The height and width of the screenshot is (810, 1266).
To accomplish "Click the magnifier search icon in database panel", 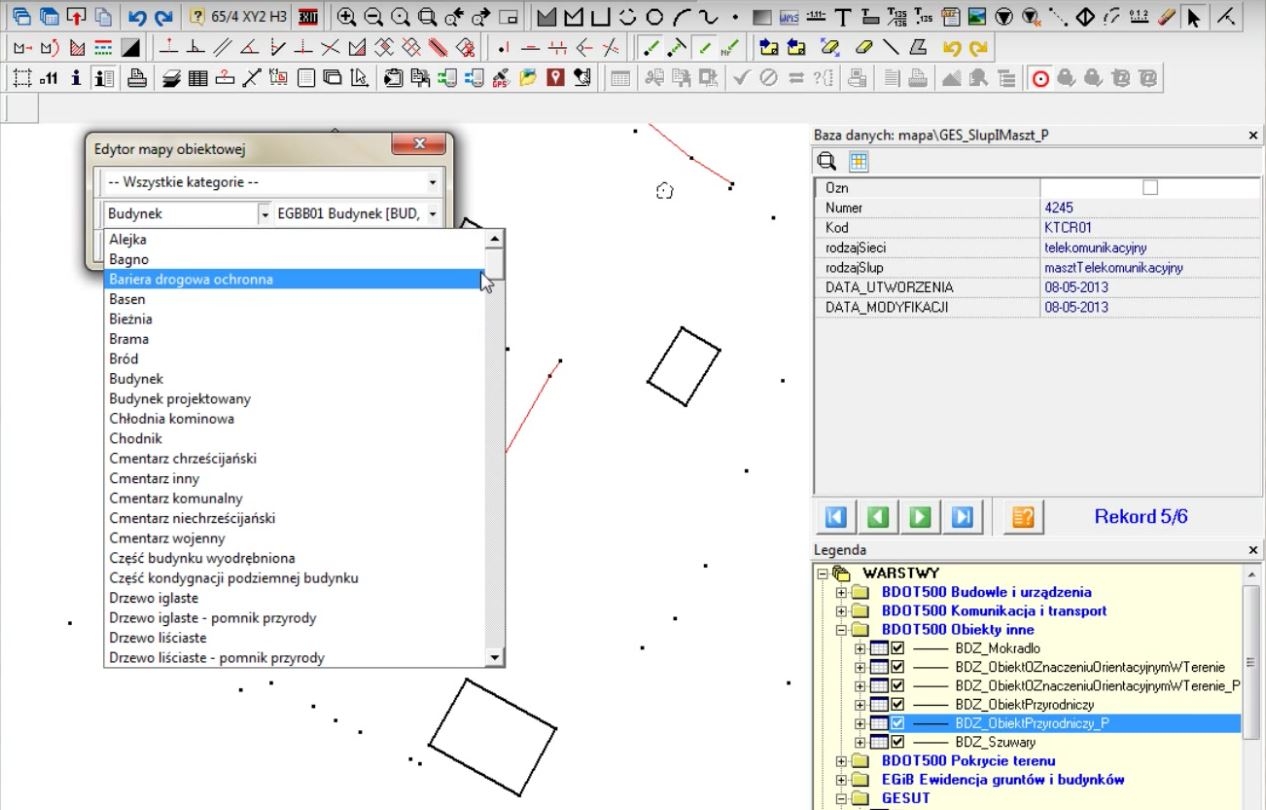I will pyautogui.click(x=827, y=162).
